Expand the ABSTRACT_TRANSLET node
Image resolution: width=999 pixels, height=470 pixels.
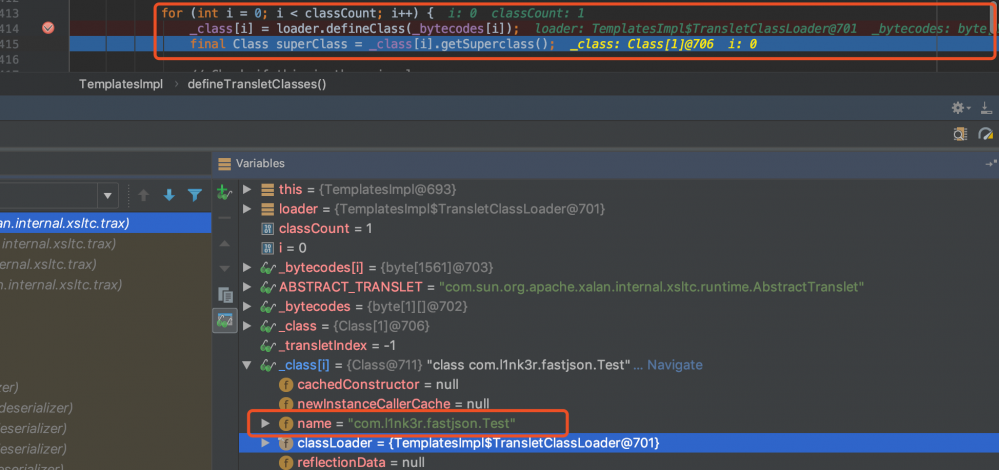point(248,287)
